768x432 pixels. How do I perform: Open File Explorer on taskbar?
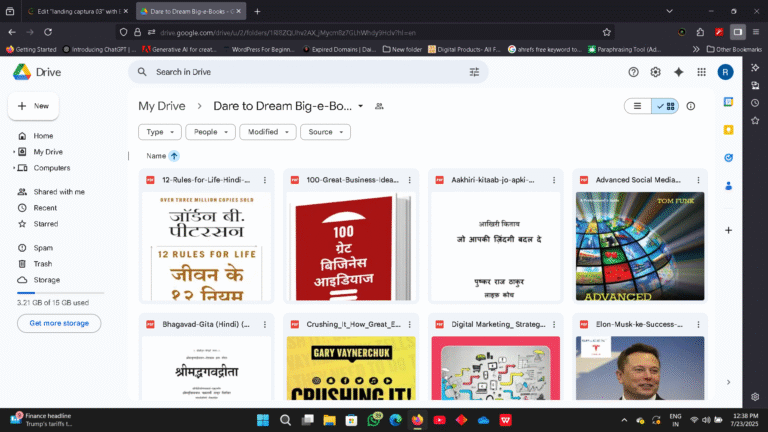pos(329,420)
